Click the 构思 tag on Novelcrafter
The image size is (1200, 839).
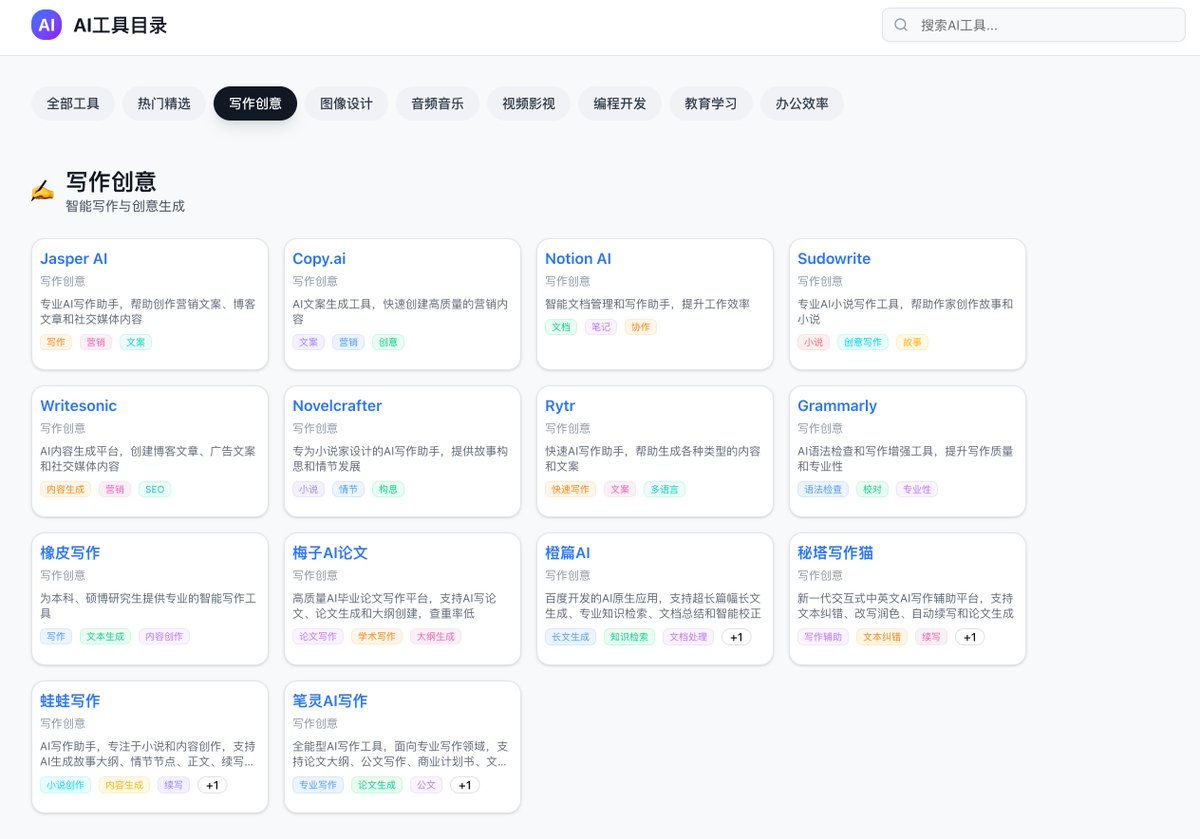click(x=388, y=490)
